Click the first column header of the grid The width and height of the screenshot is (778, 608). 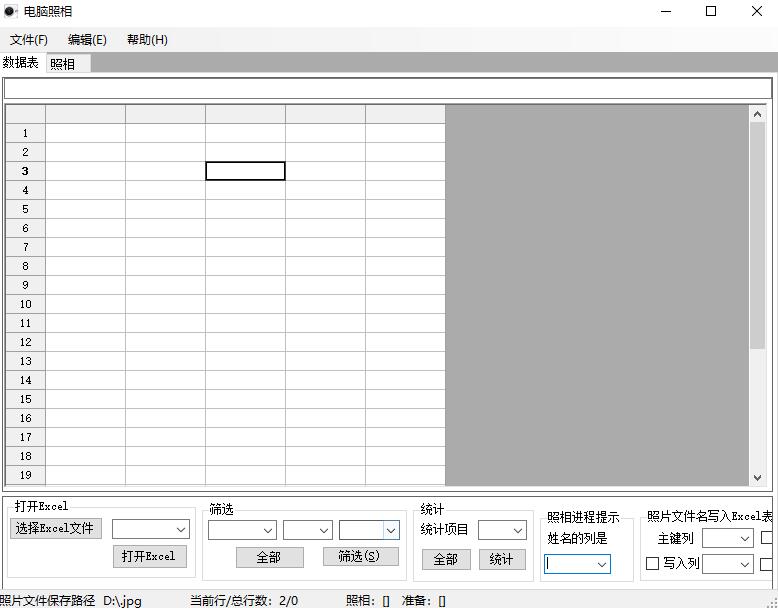(85, 114)
